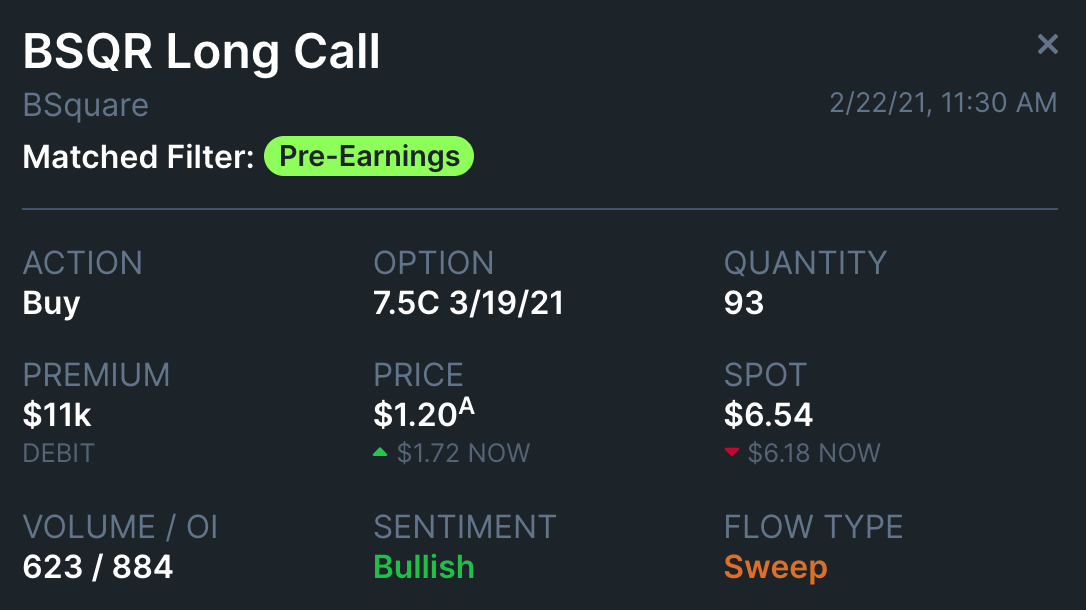Click the $1.72 NOW current price
The width and height of the screenshot is (1086, 610).
click(x=463, y=453)
